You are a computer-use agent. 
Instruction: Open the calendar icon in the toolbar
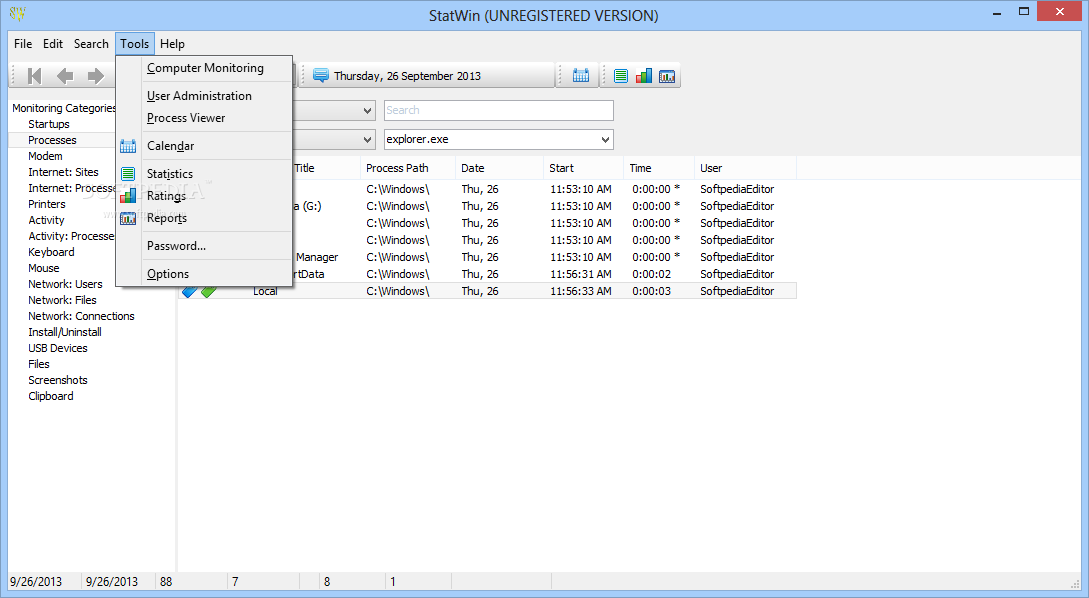[581, 76]
